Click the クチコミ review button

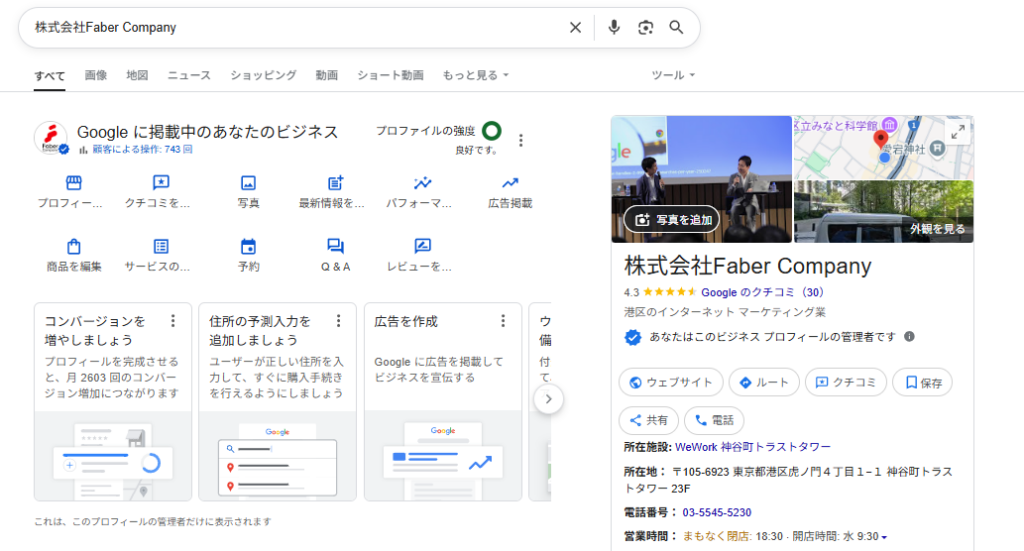[x=846, y=383]
